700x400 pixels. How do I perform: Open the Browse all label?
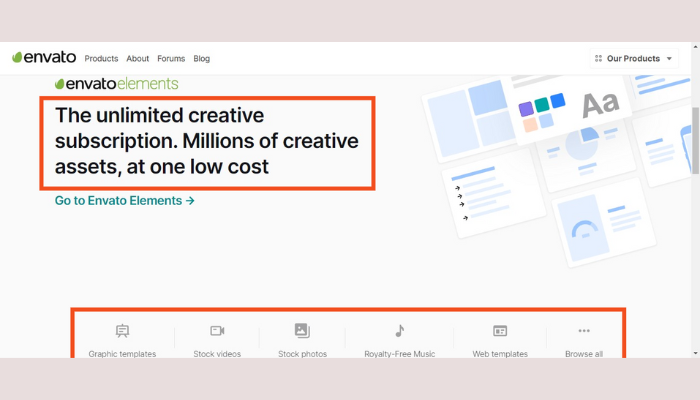pos(584,354)
